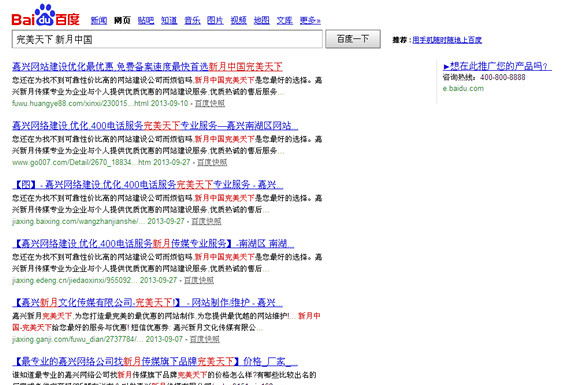Go to the 视频 video tab
585x385 pixels.
tap(238, 20)
